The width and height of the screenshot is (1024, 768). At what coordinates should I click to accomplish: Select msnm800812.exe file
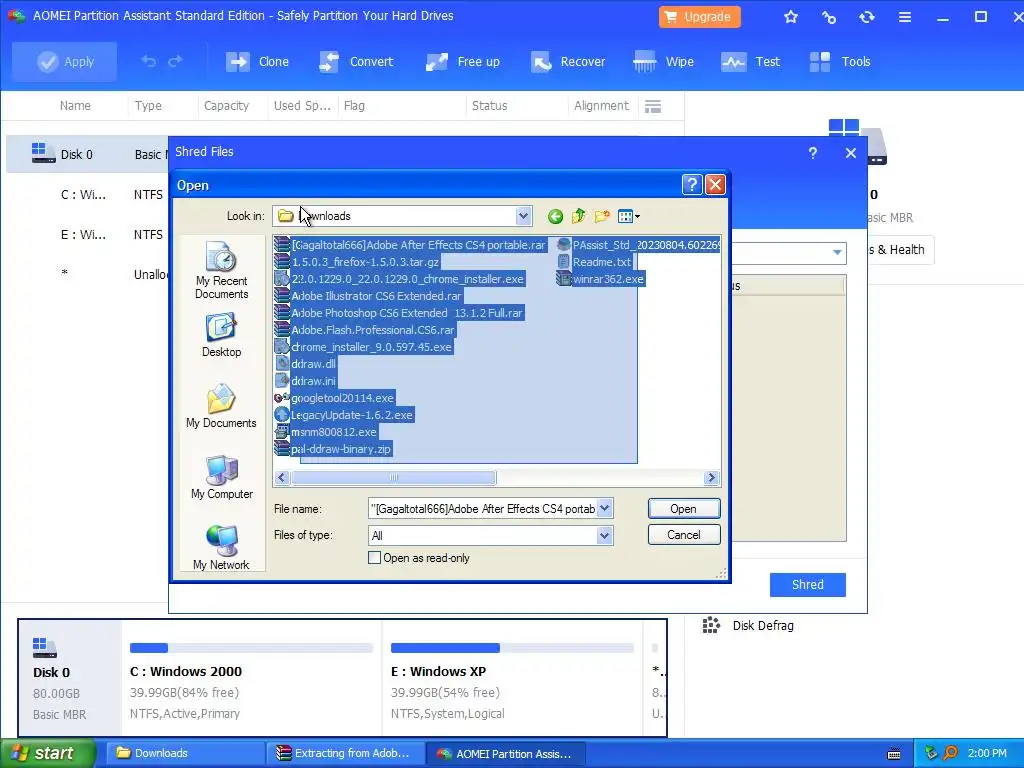pyautogui.click(x=325, y=432)
